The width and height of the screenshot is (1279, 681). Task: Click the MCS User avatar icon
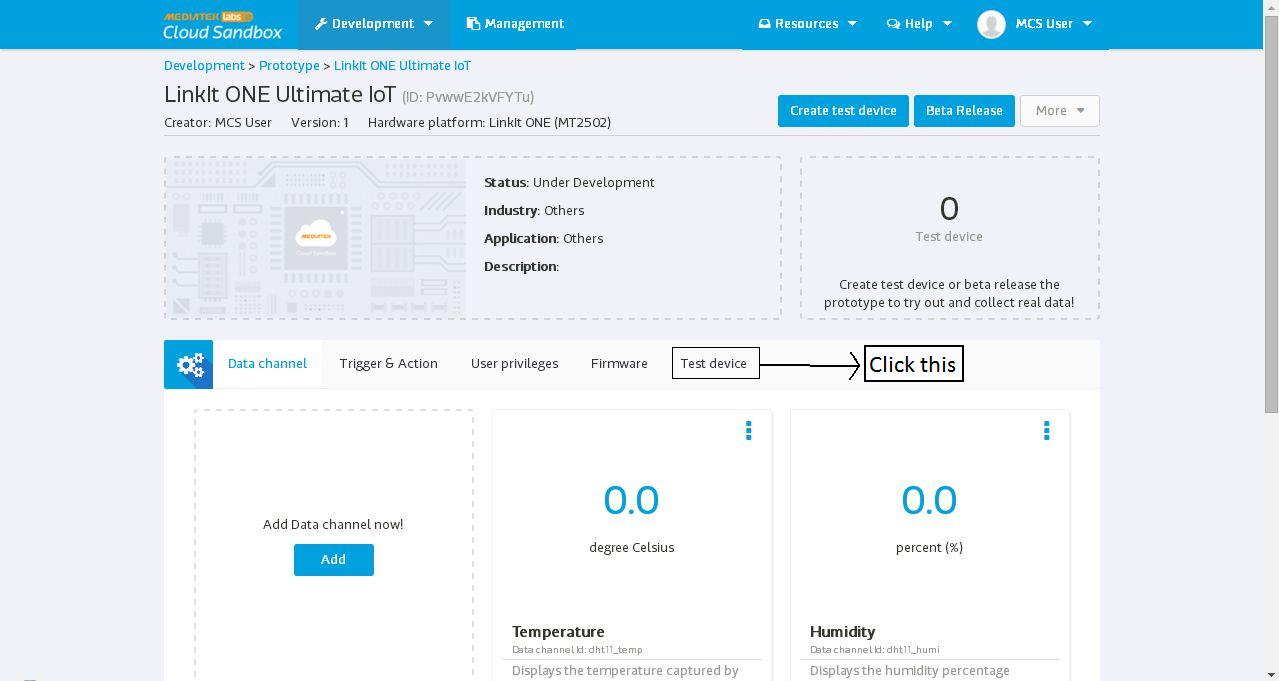click(991, 24)
